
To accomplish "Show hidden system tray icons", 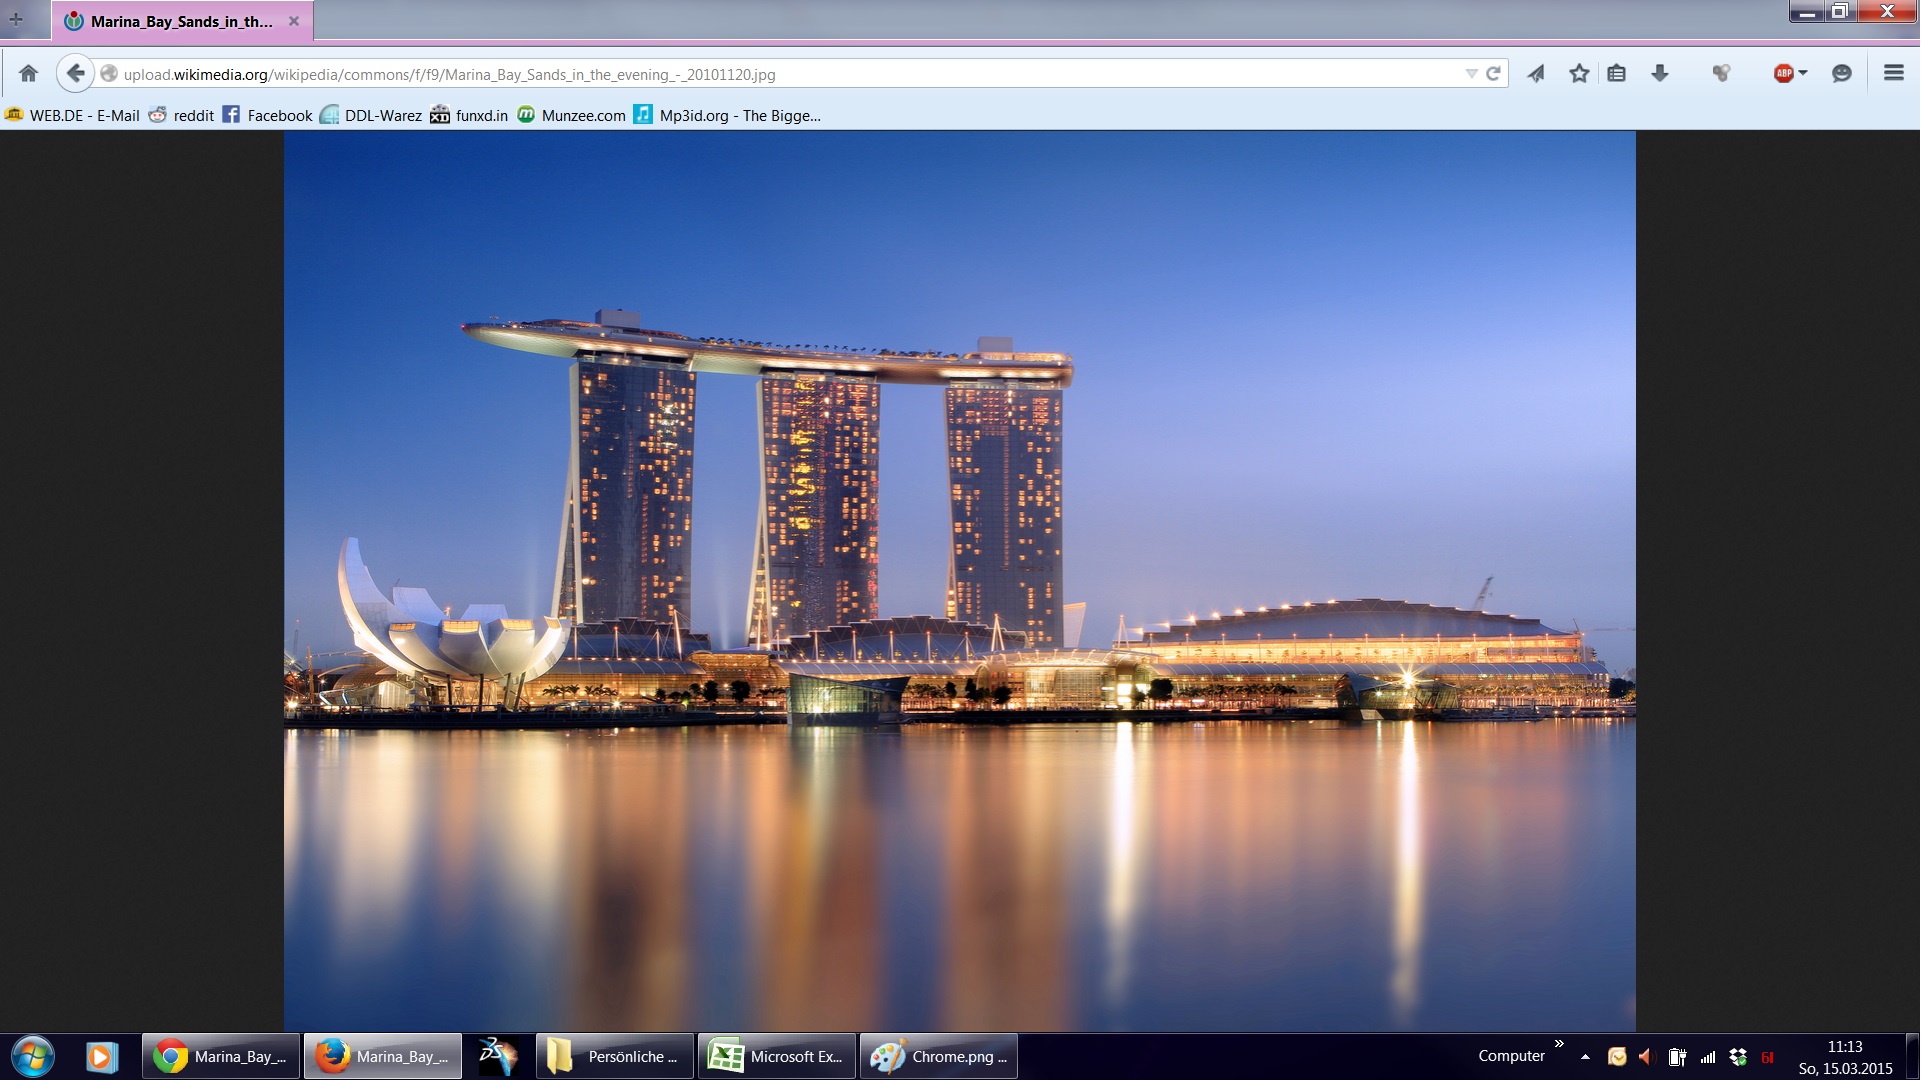I will [x=1585, y=1056].
